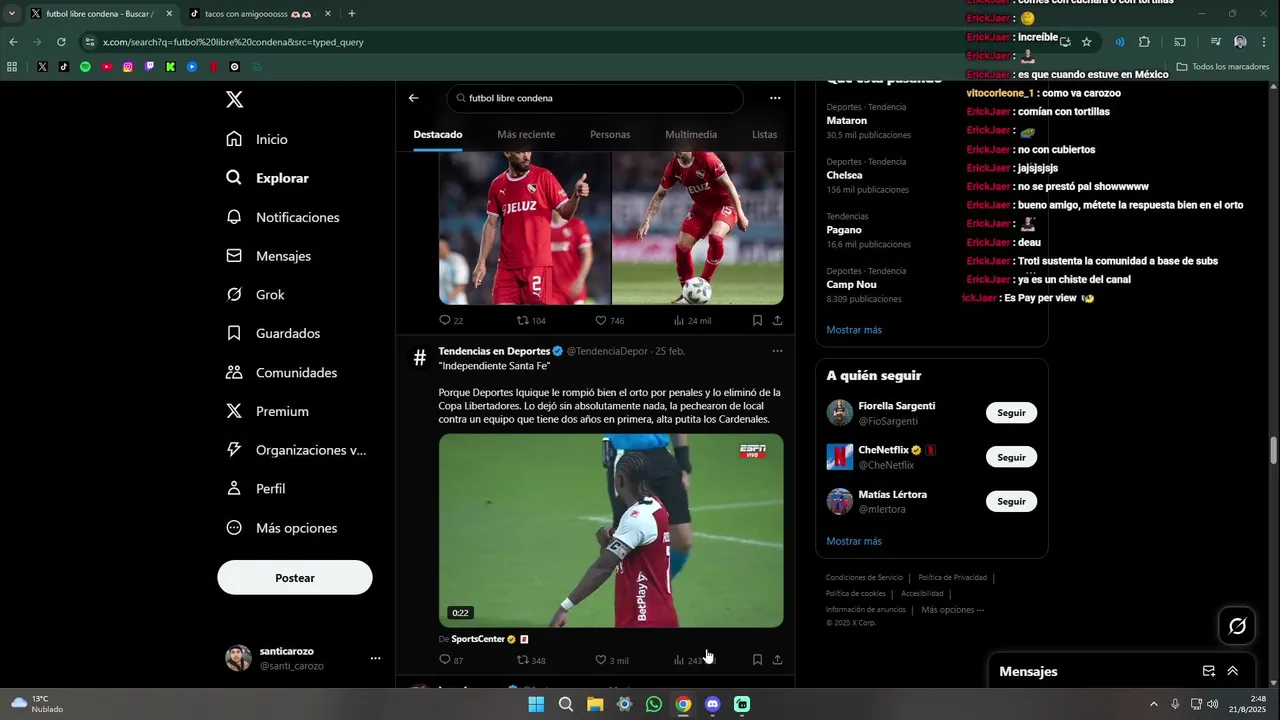Viewport: 1280px width, 720px height.
Task: Click the back arrow beside search box
Action: click(413, 98)
